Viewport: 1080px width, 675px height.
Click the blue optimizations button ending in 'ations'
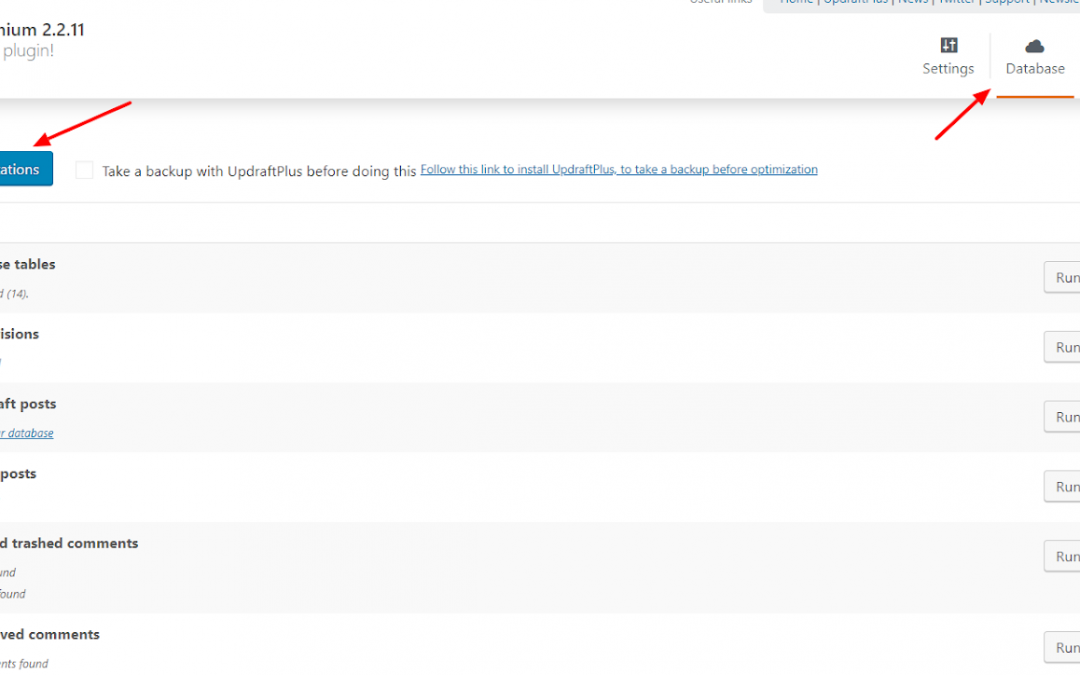(x=26, y=169)
